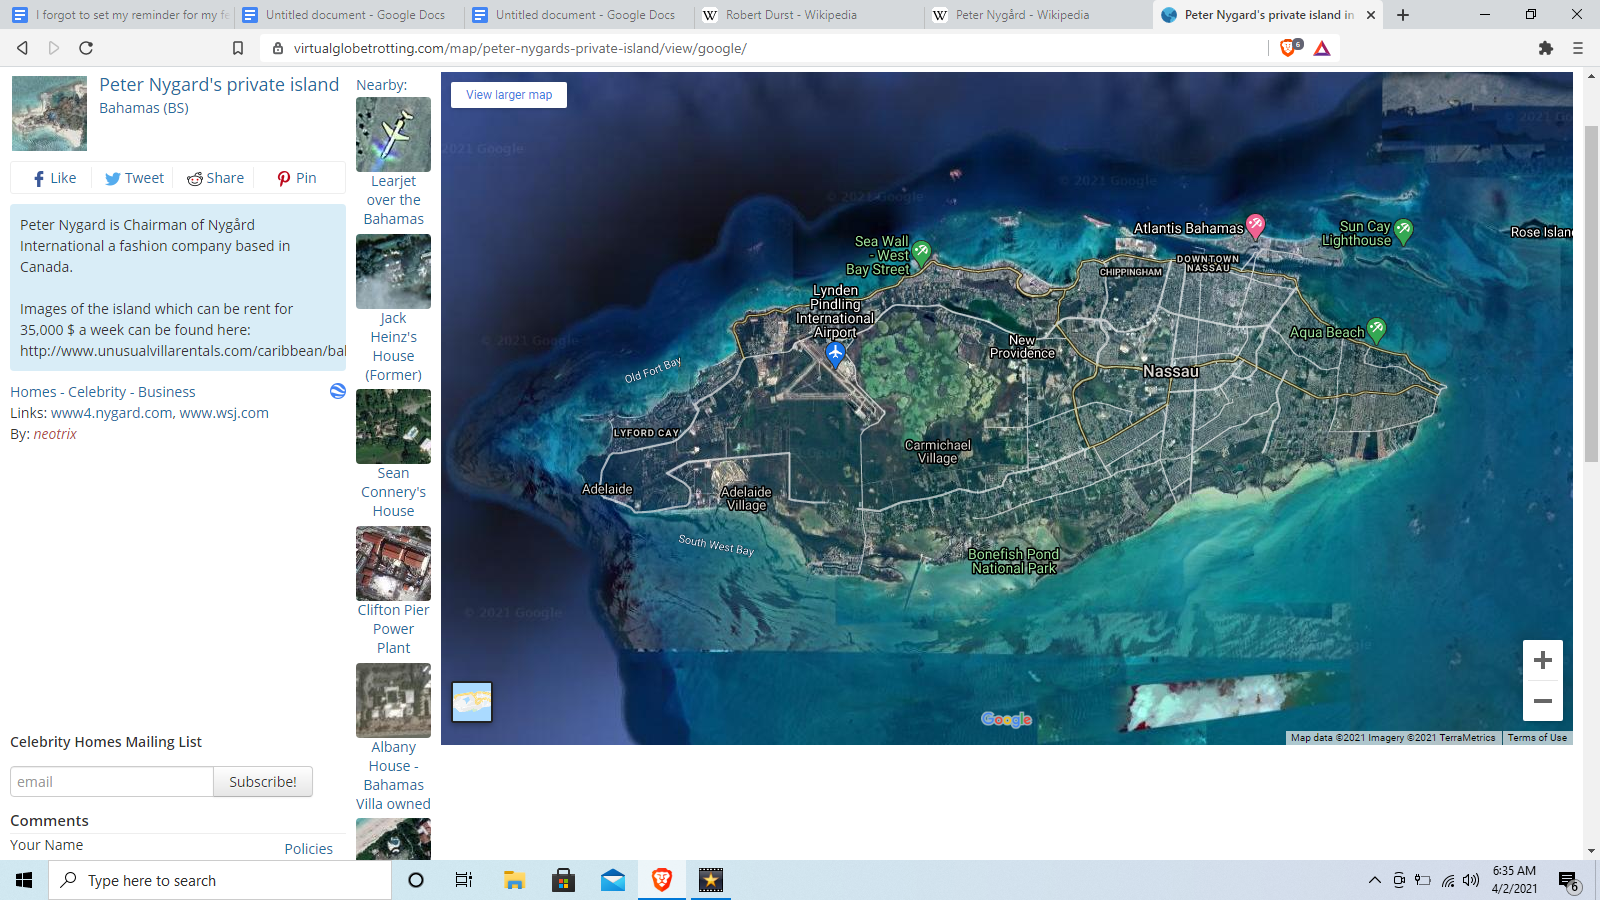Open the volume control in system tray
Screen dimensions: 1600x900
(1471, 880)
